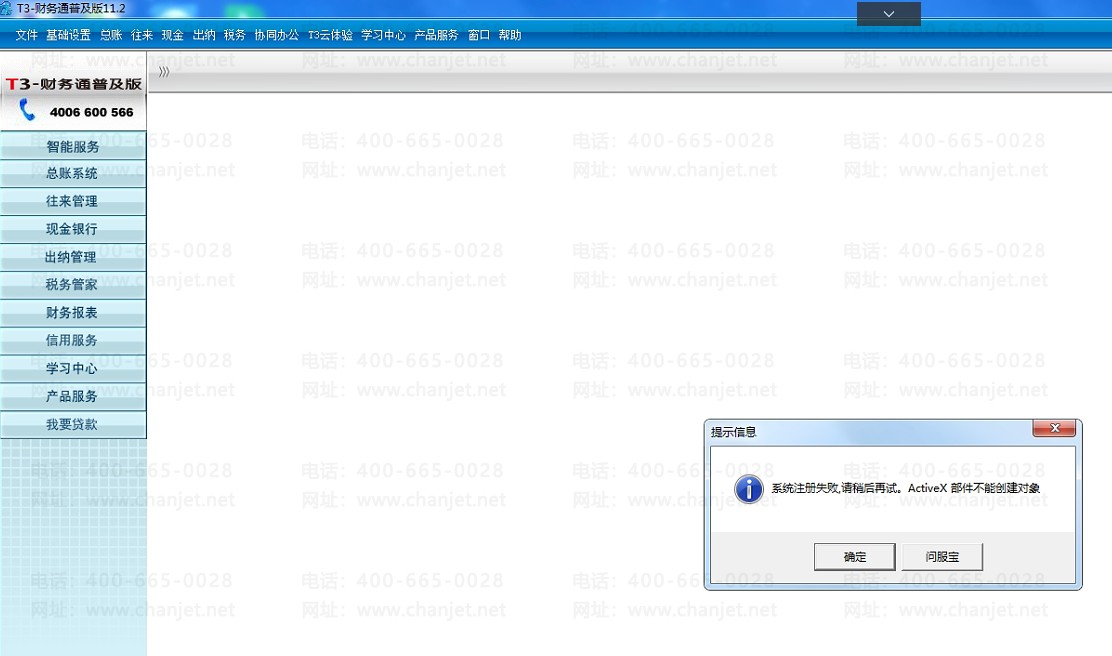Click the 提示信息 dialog title
Screen dimensions: 1112x656
point(733,432)
